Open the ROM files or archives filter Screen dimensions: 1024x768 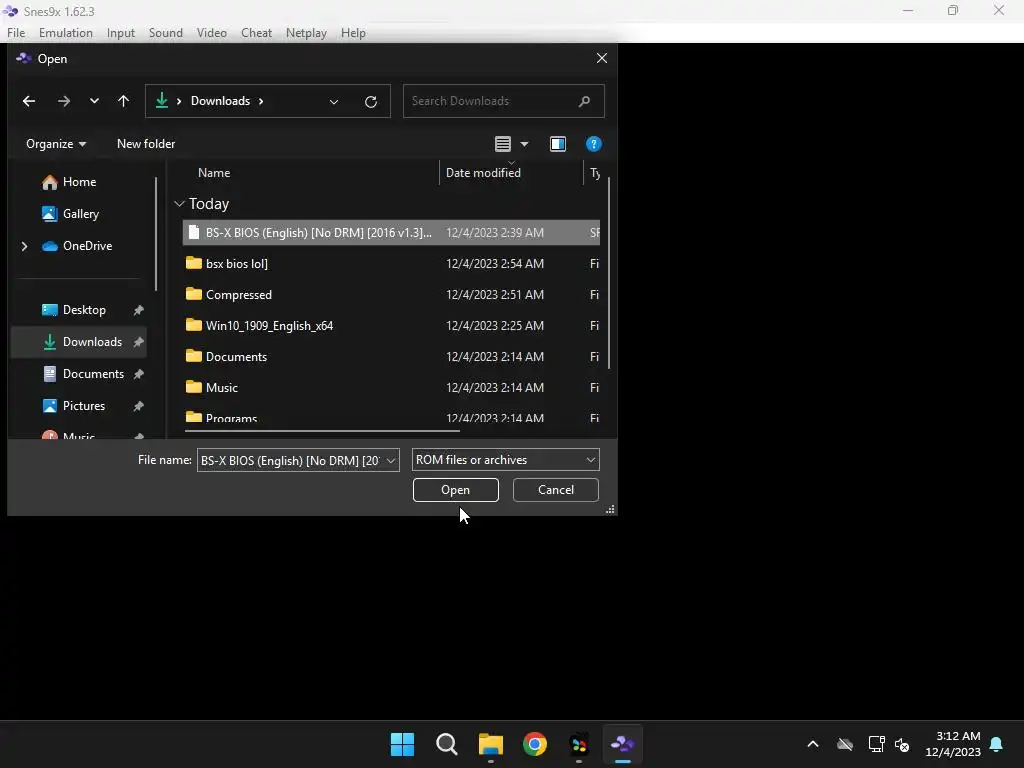pyautogui.click(x=505, y=460)
